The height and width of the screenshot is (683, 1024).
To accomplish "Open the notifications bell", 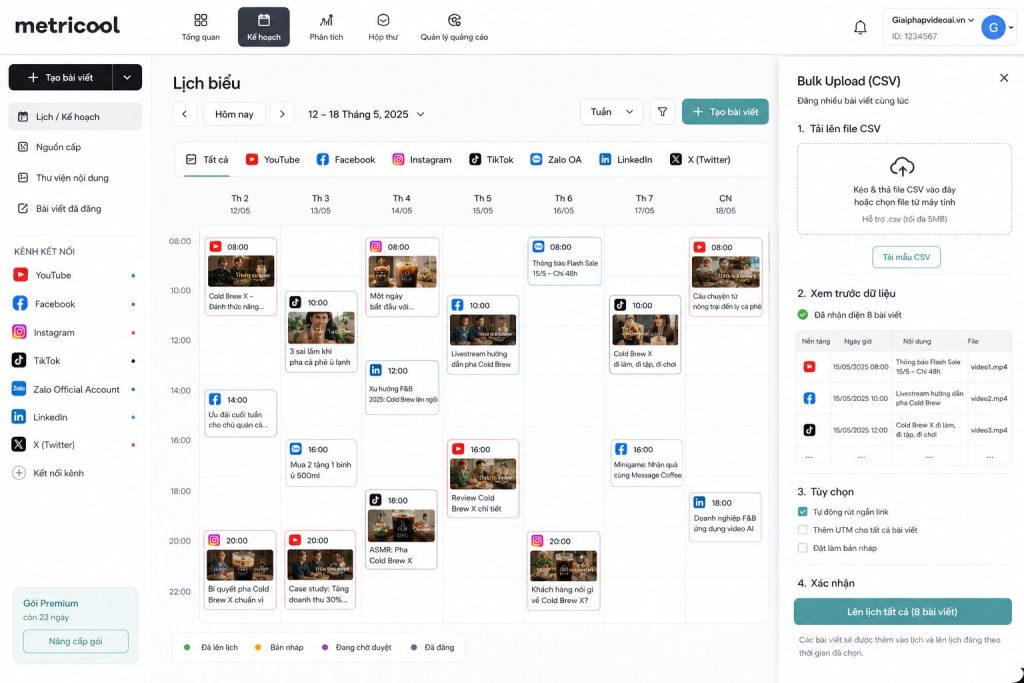I will pyautogui.click(x=860, y=27).
